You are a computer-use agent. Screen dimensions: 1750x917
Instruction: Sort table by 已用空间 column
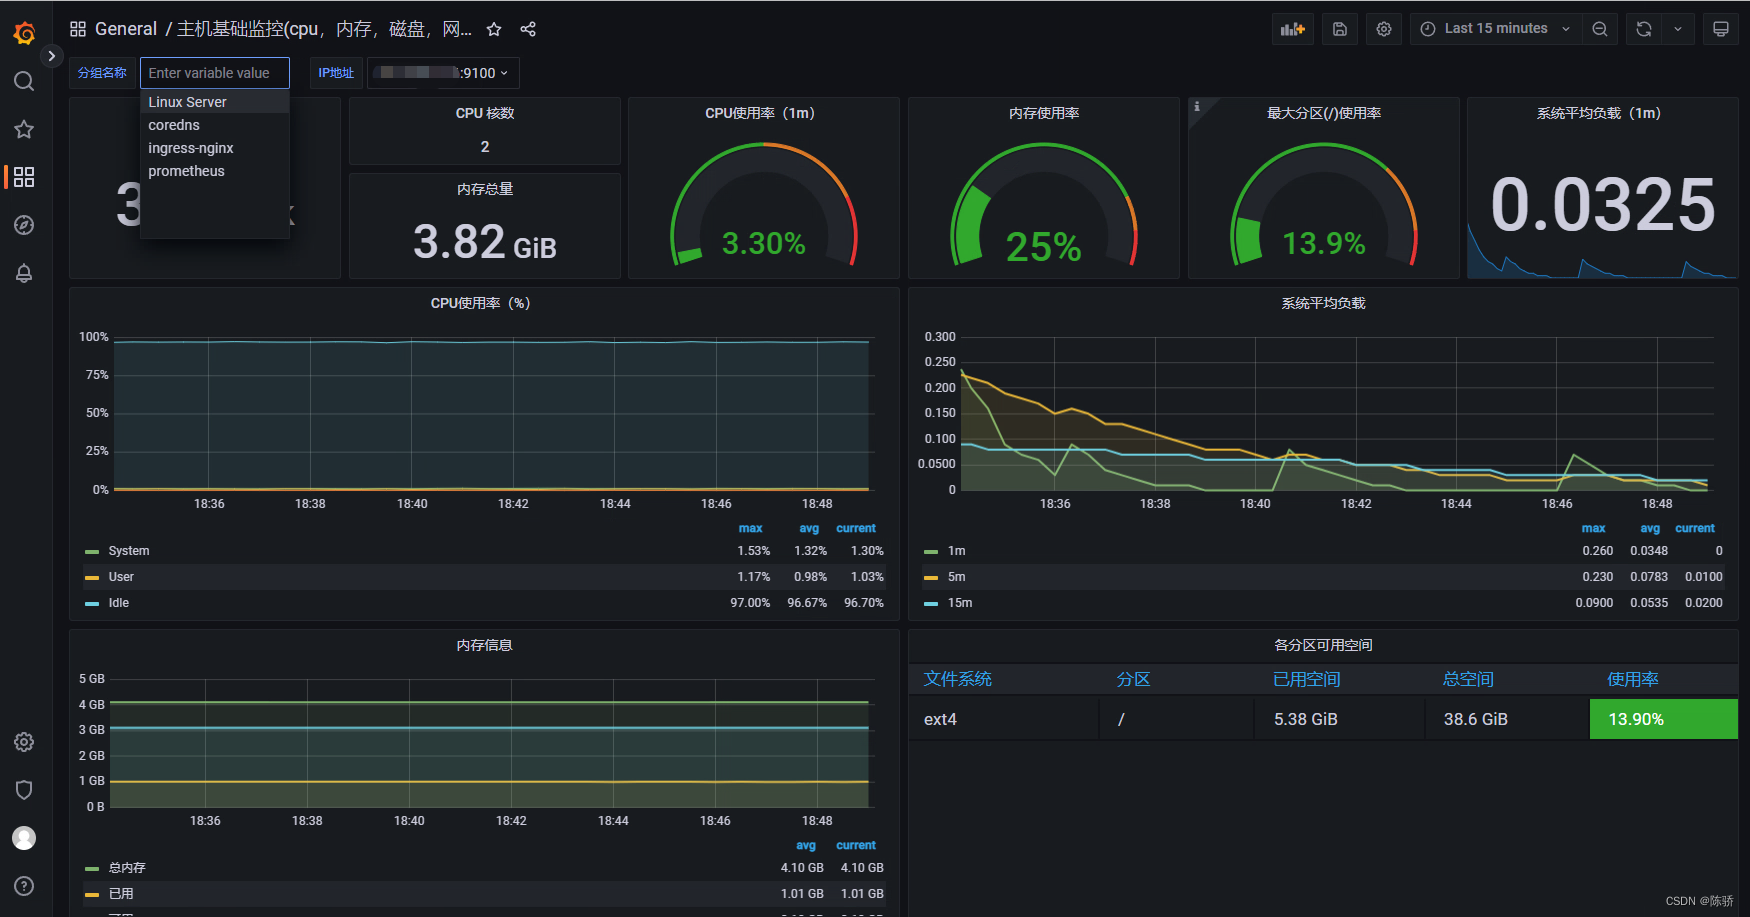click(x=1307, y=679)
